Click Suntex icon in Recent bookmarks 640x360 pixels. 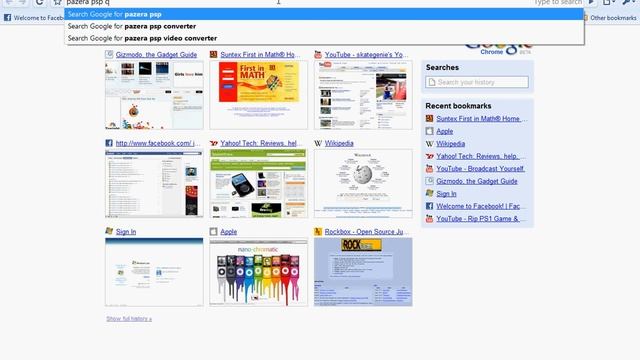click(x=429, y=118)
